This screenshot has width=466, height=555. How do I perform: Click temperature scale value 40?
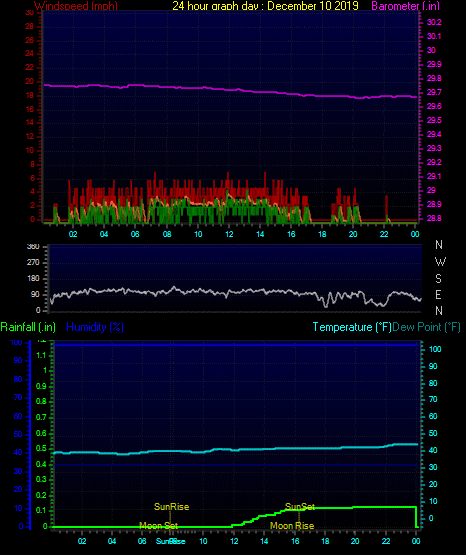[x=433, y=451]
